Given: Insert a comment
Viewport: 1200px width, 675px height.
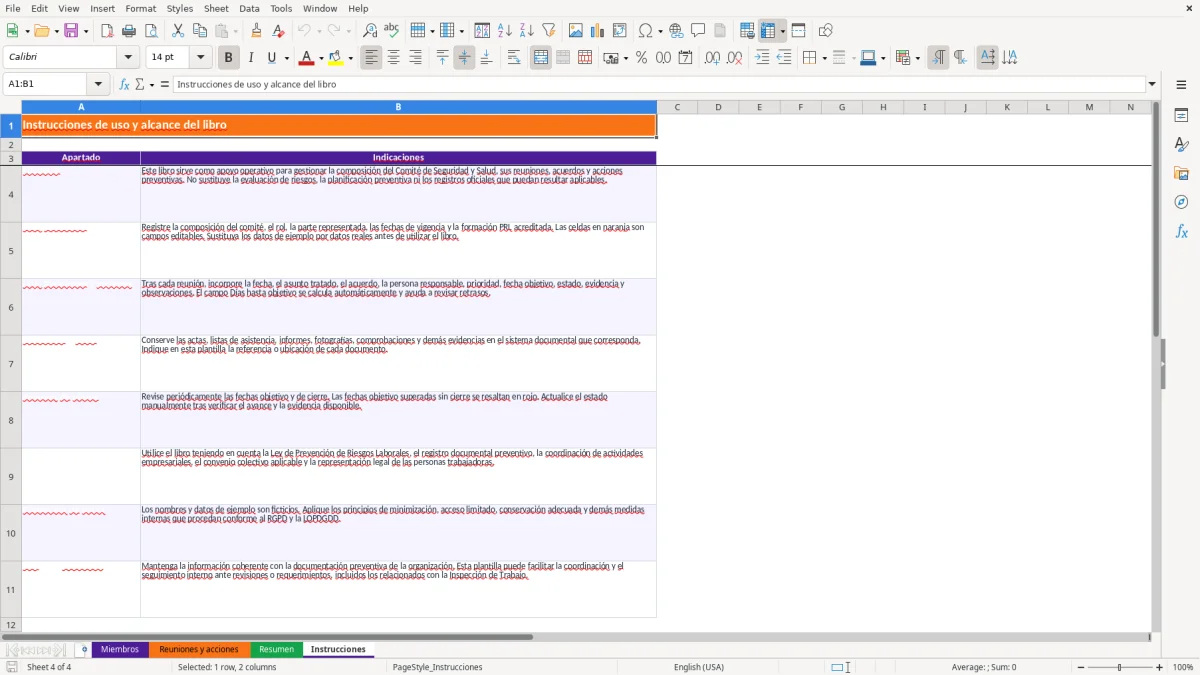Looking at the screenshot, I should point(698,31).
